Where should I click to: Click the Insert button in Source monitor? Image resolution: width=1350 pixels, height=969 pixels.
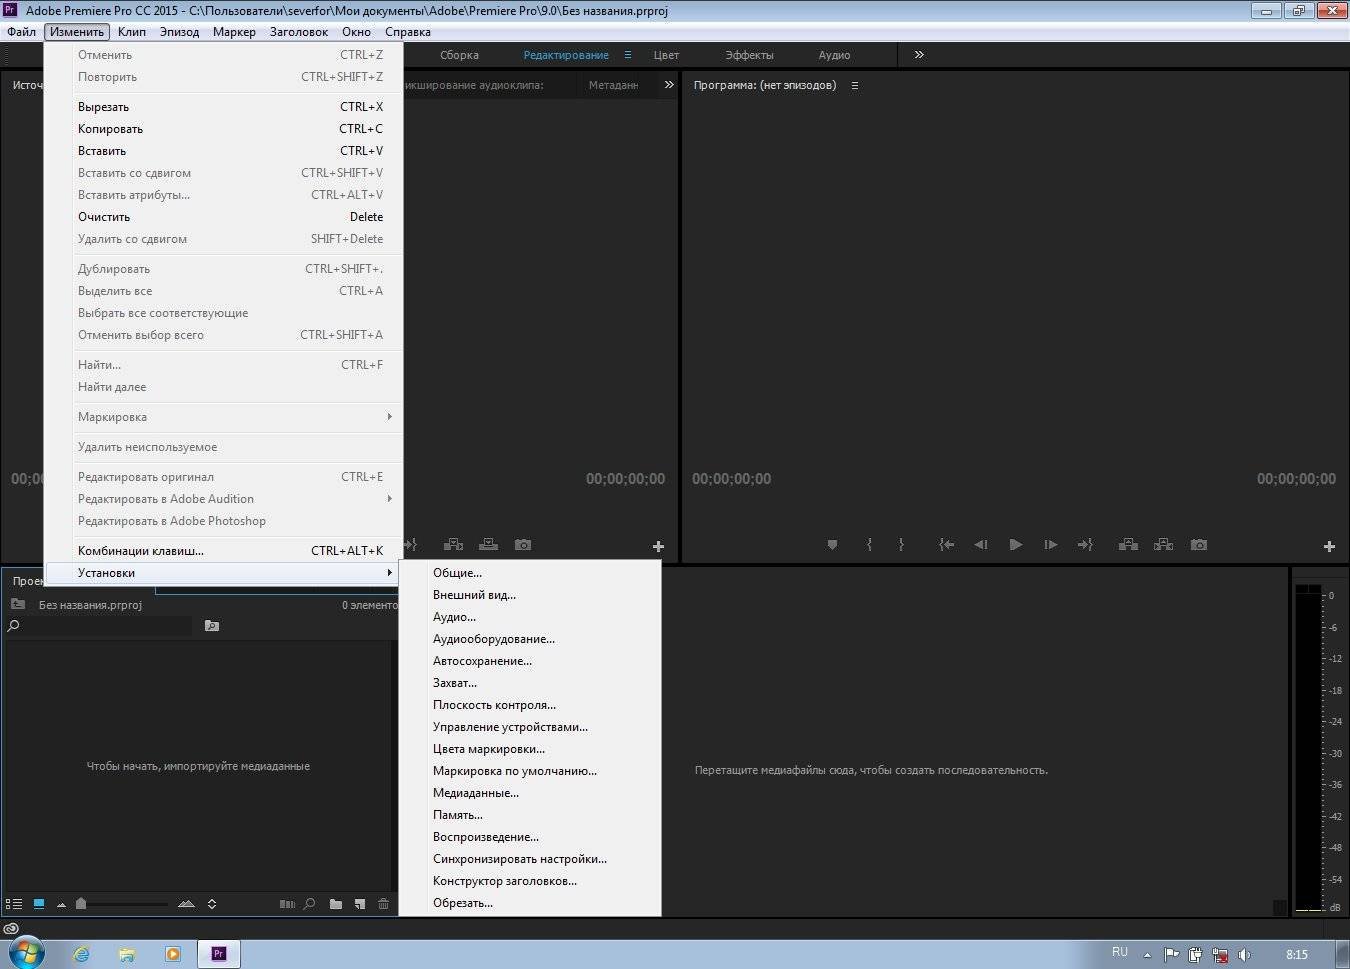453,545
